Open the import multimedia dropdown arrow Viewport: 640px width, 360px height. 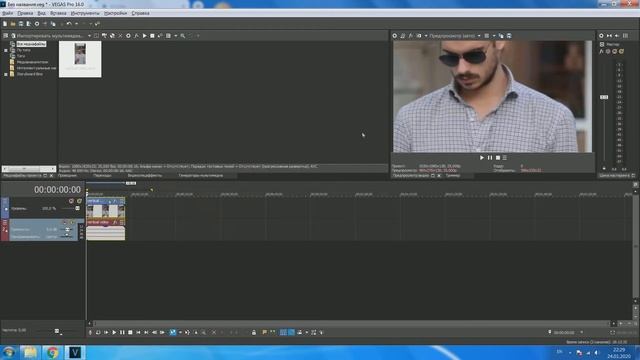pyautogui.click(x=89, y=36)
